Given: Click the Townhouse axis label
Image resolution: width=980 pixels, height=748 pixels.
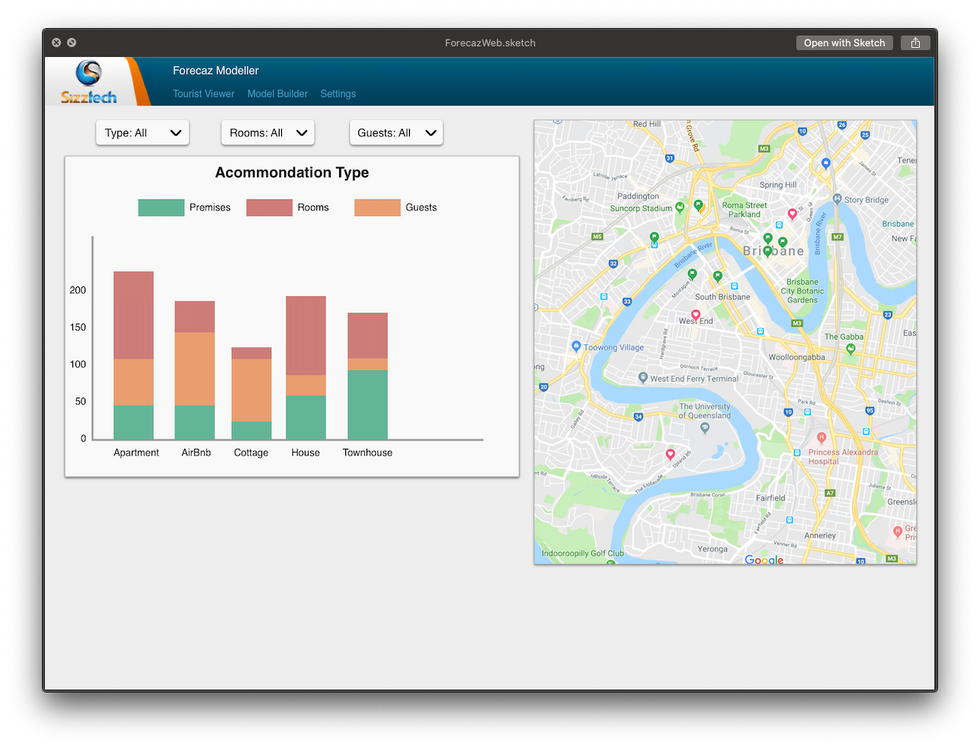Looking at the screenshot, I should (368, 452).
